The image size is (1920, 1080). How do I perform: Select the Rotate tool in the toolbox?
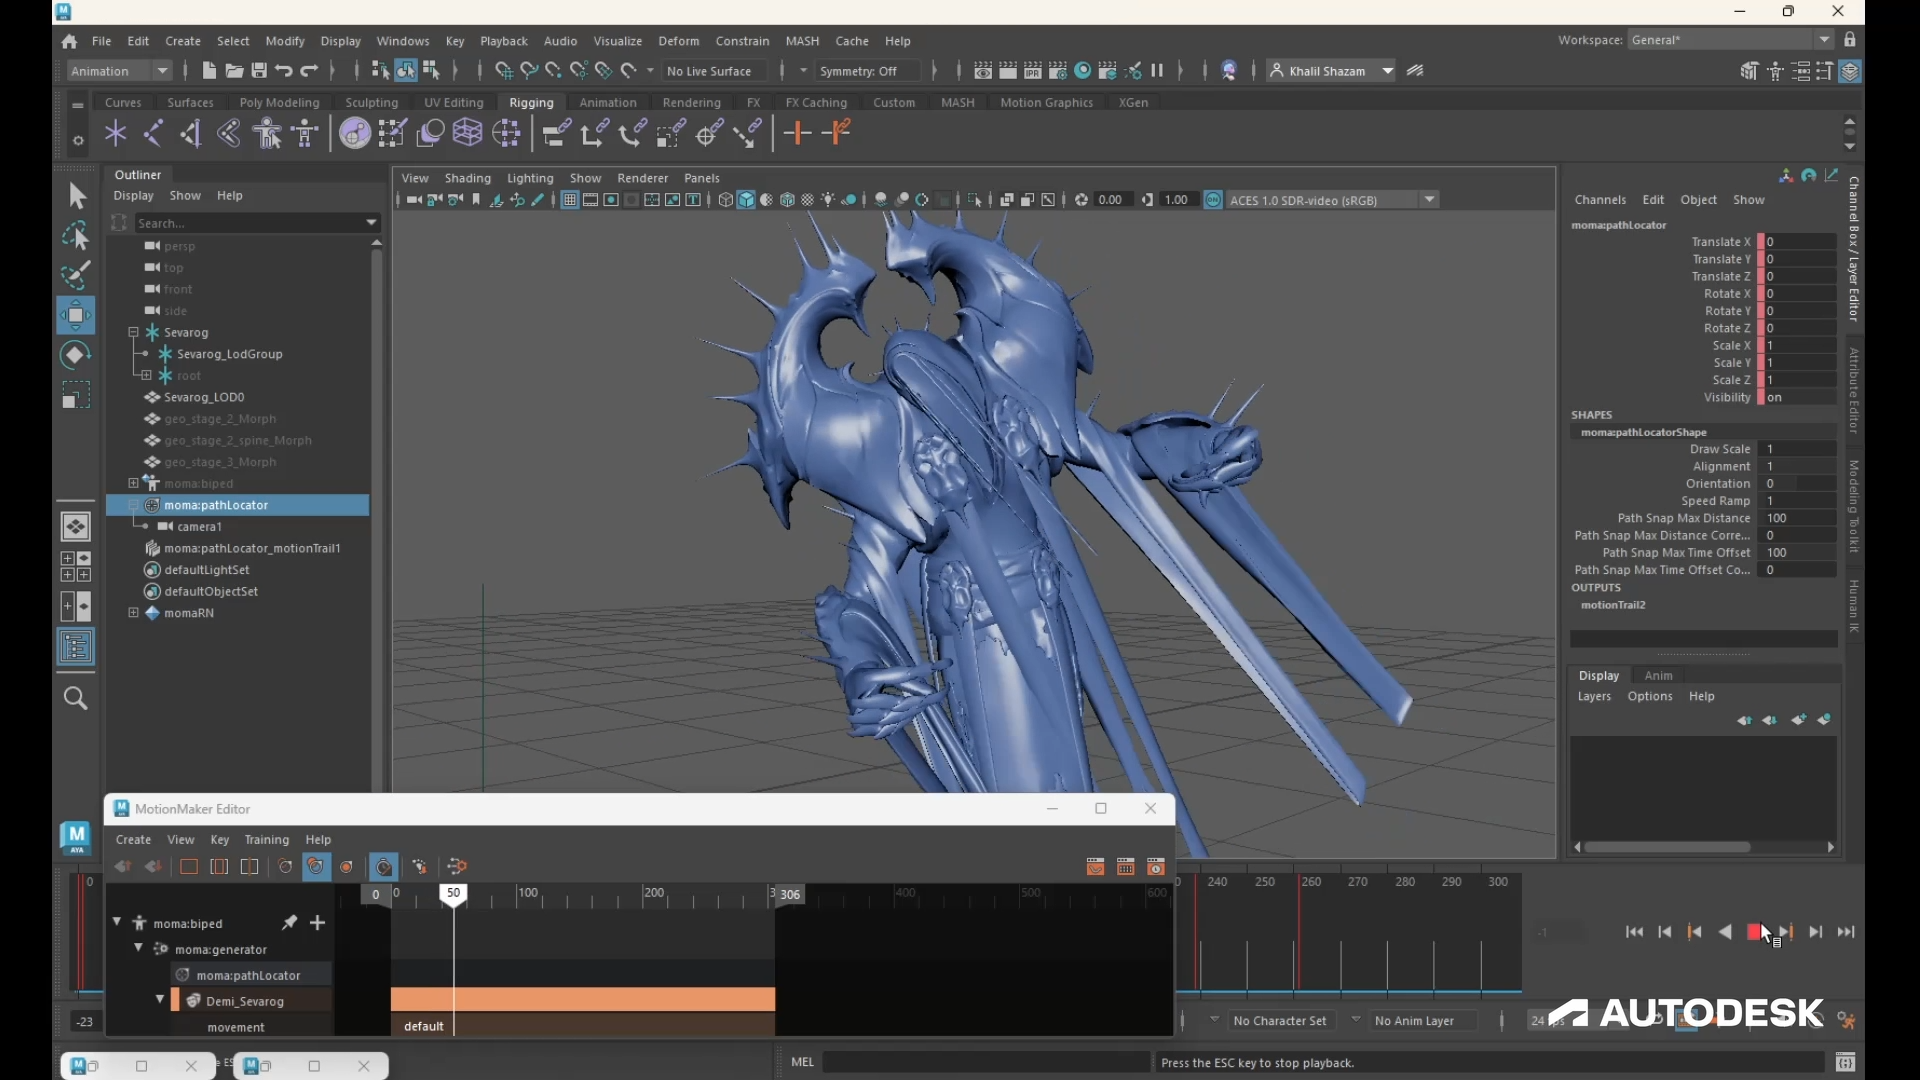[x=75, y=356]
